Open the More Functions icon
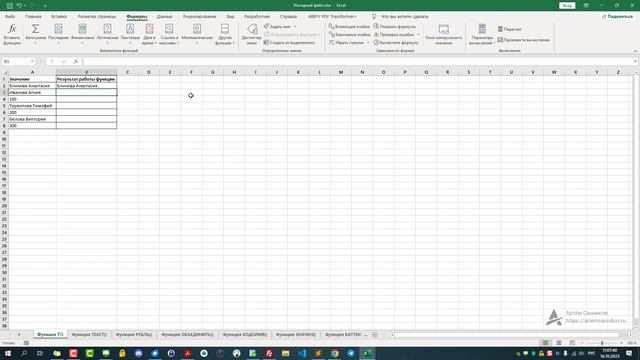The height and width of the screenshot is (360, 640). [x=224, y=29]
